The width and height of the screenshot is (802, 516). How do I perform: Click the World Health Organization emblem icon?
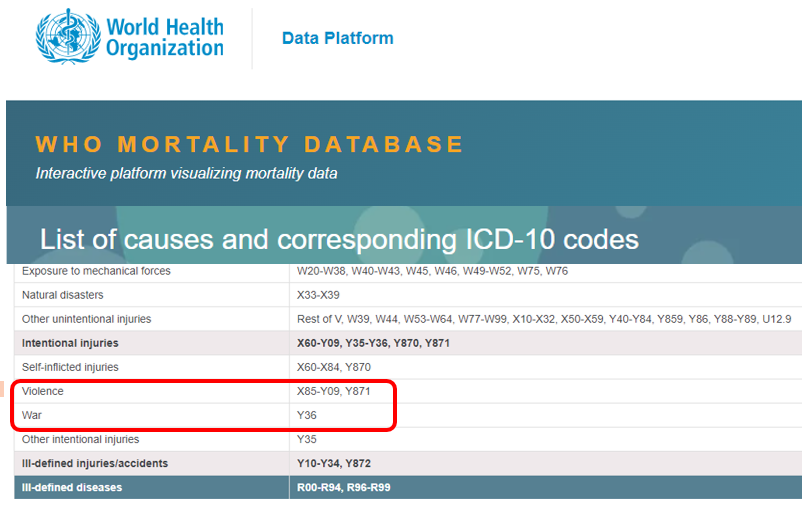[66, 36]
